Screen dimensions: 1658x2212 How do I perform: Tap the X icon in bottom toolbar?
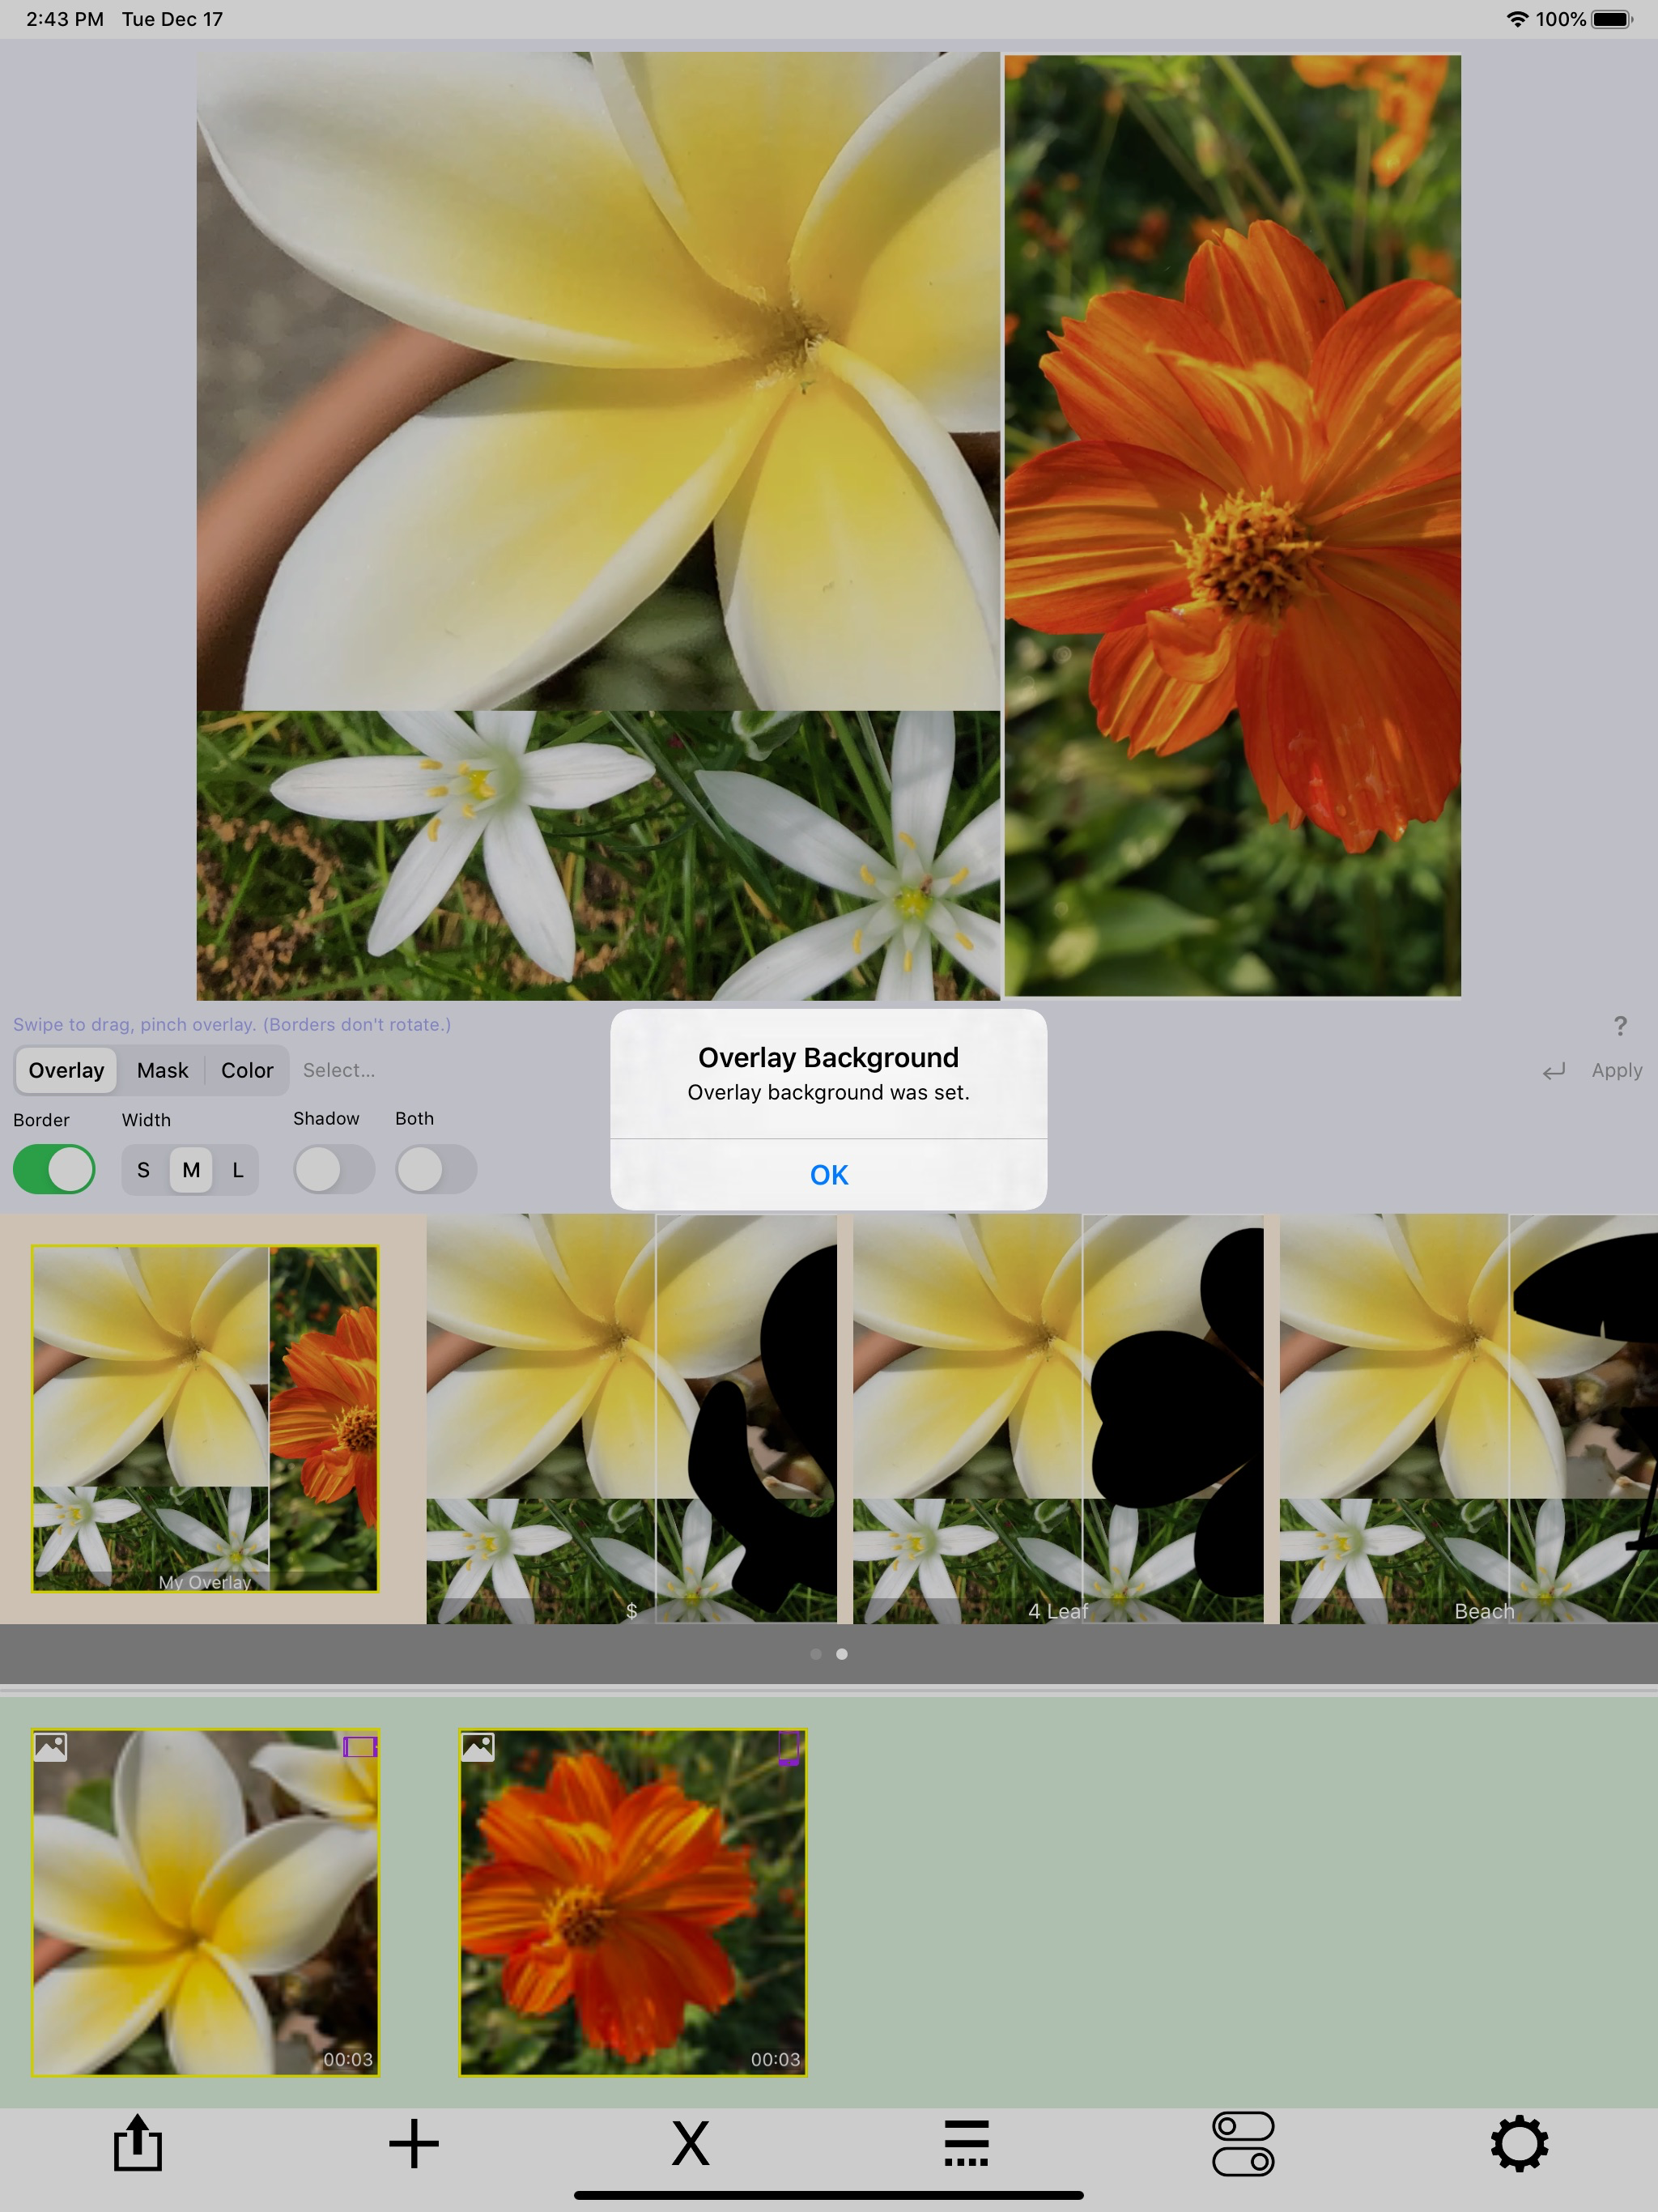coord(690,2143)
